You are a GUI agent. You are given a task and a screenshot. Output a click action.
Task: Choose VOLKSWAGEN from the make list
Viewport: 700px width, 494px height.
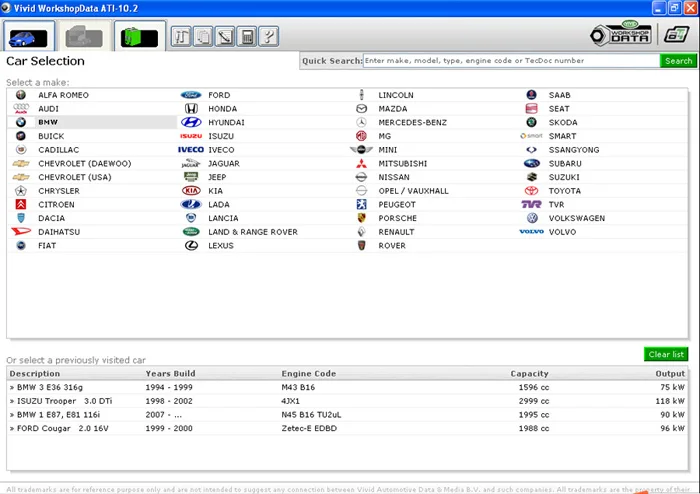pyautogui.click(x=576, y=218)
